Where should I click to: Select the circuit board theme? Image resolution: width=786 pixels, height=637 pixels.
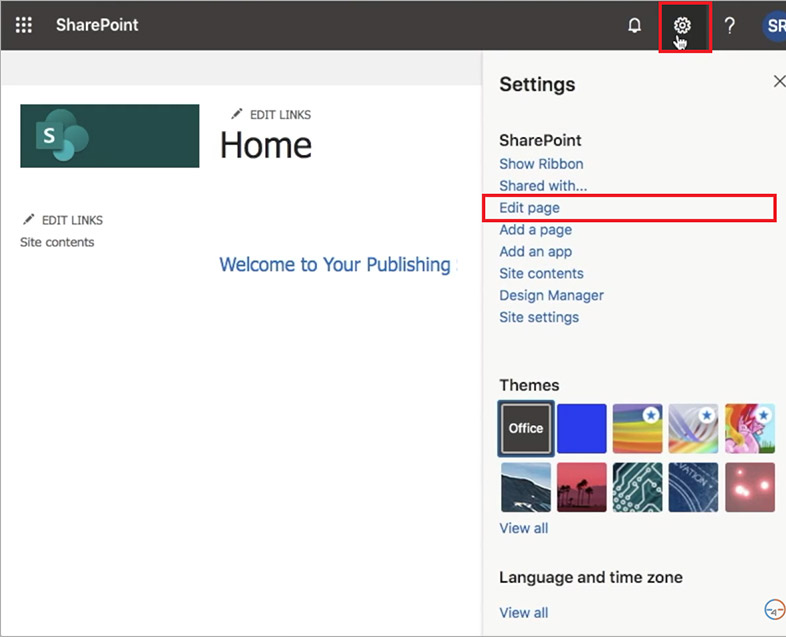tap(638, 487)
